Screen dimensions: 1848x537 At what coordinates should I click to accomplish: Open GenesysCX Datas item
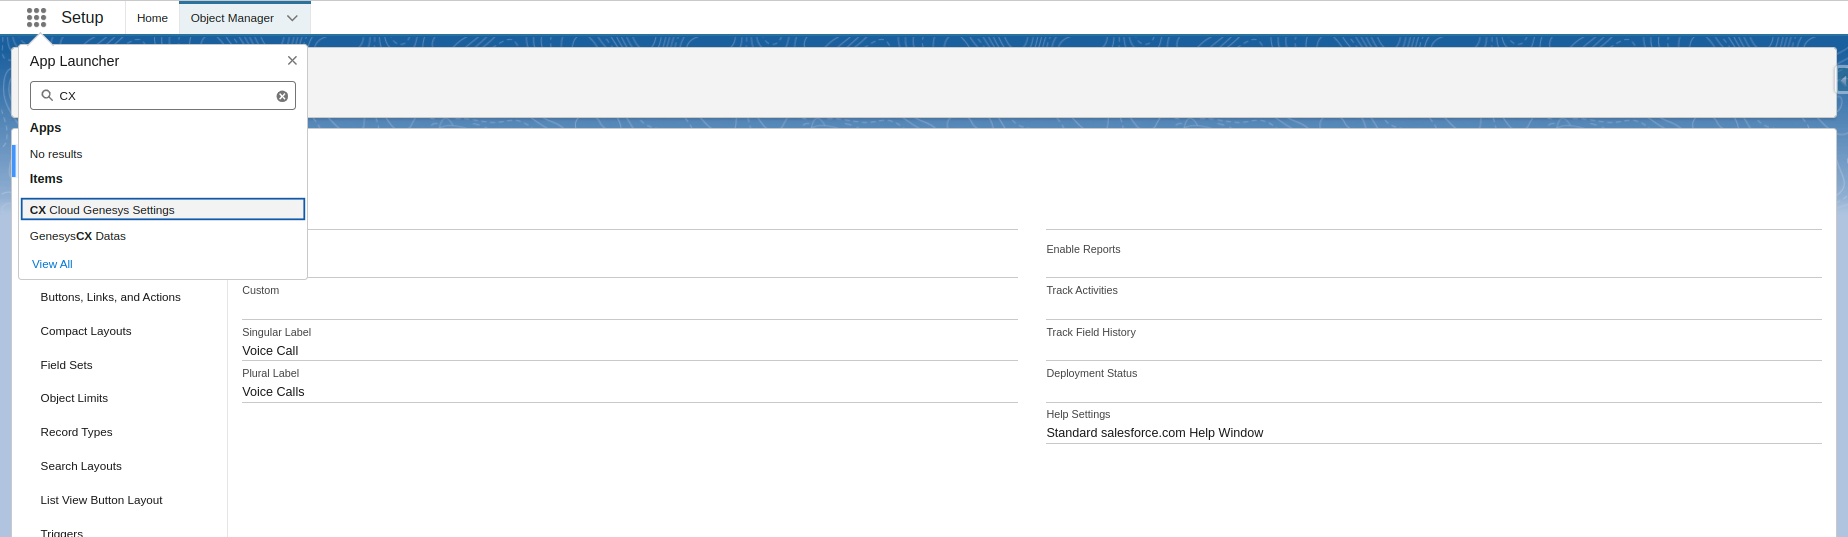78,236
